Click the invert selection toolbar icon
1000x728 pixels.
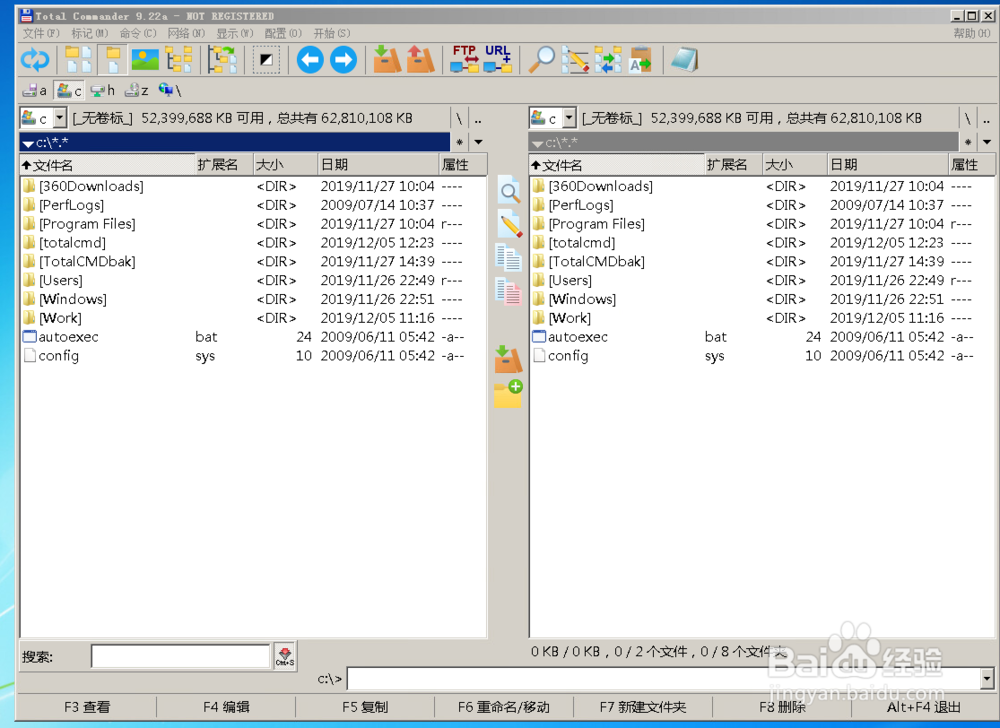(266, 60)
